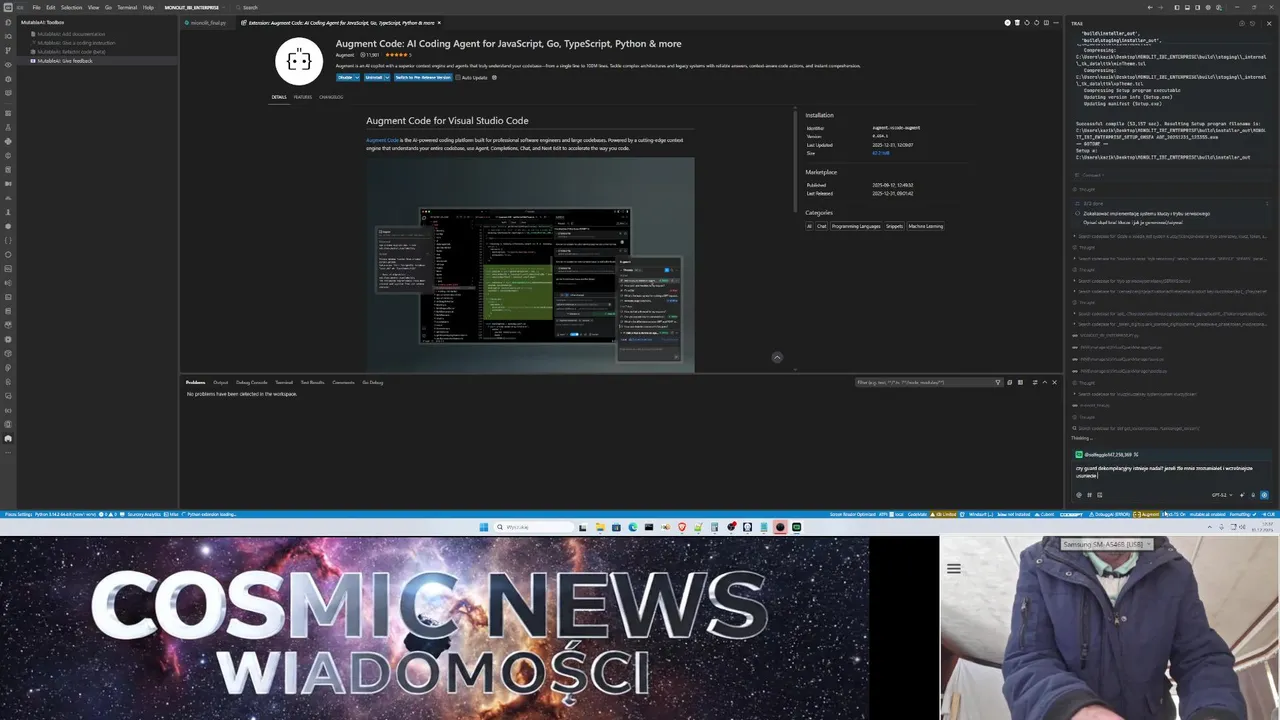Image resolution: width=1280 pixels, height=720 pixels.
Task: Close the bottom panel
Action: 1054,382
